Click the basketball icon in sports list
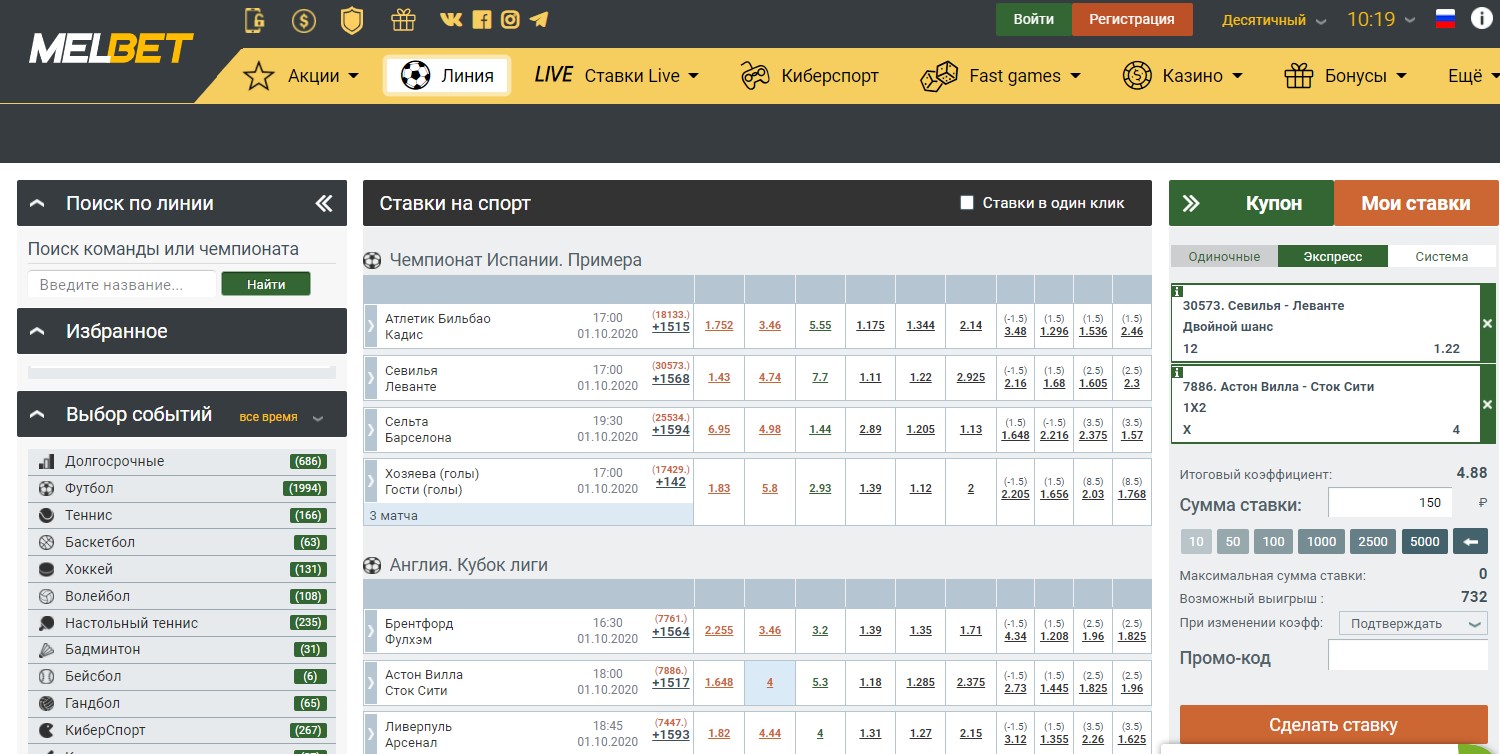1500x754 pixels. [x=46, y=543]
